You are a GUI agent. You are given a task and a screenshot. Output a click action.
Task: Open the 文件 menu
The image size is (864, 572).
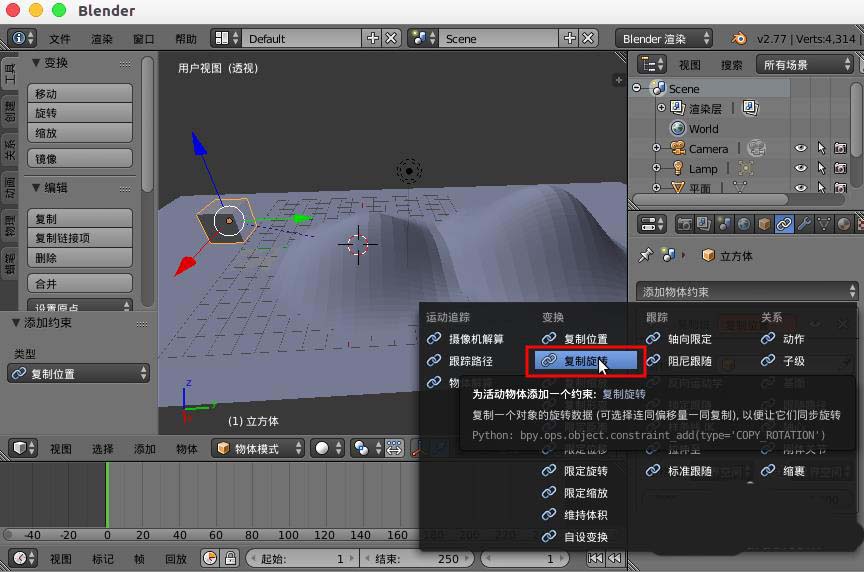tap(60, 39)
